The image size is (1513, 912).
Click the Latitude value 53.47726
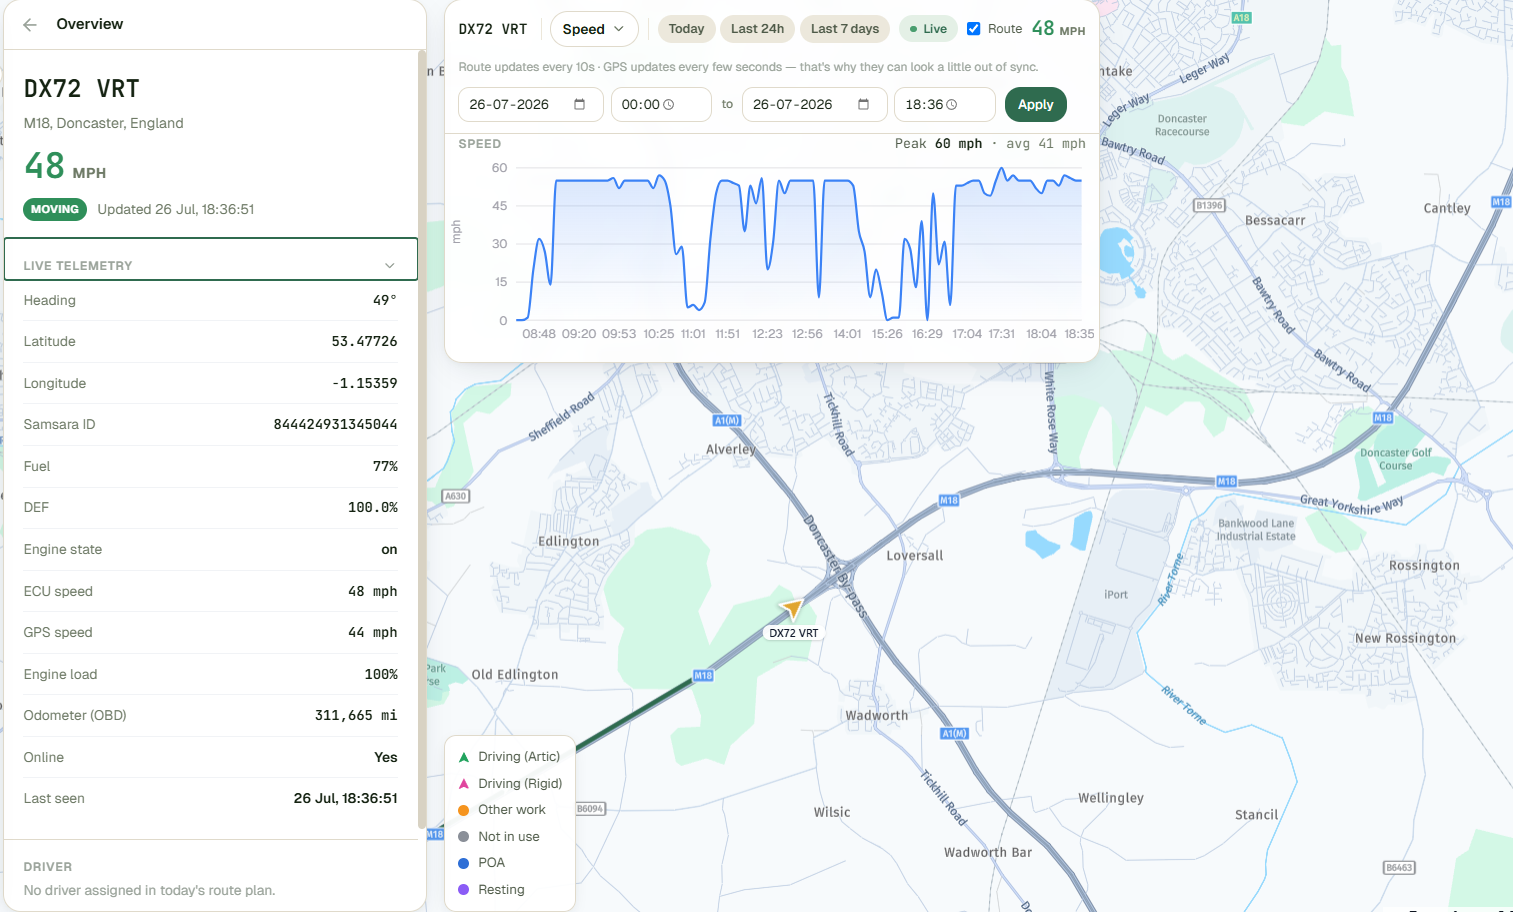click(x=364, y=342)
